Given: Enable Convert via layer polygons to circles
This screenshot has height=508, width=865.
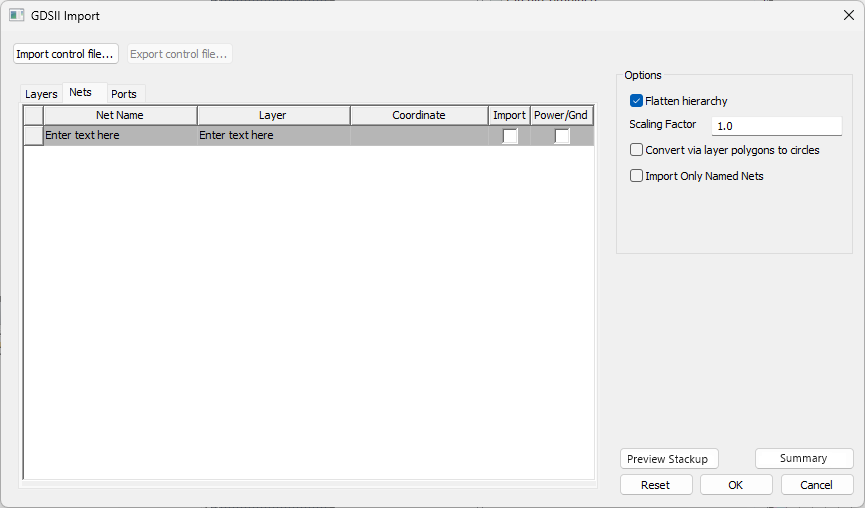Looking at the screenshot, I should pyautogui.click(x=636, y=150).
